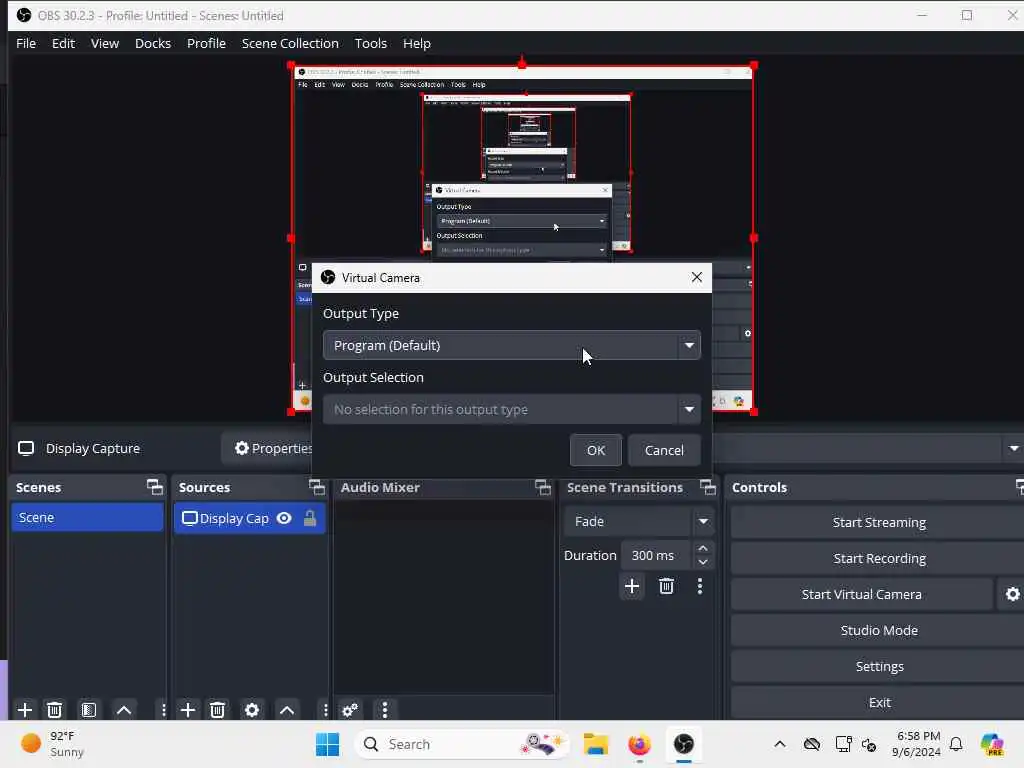Add a new scene with plus icon
Viewport: 1024px width, 768px height.
point(25,710)
